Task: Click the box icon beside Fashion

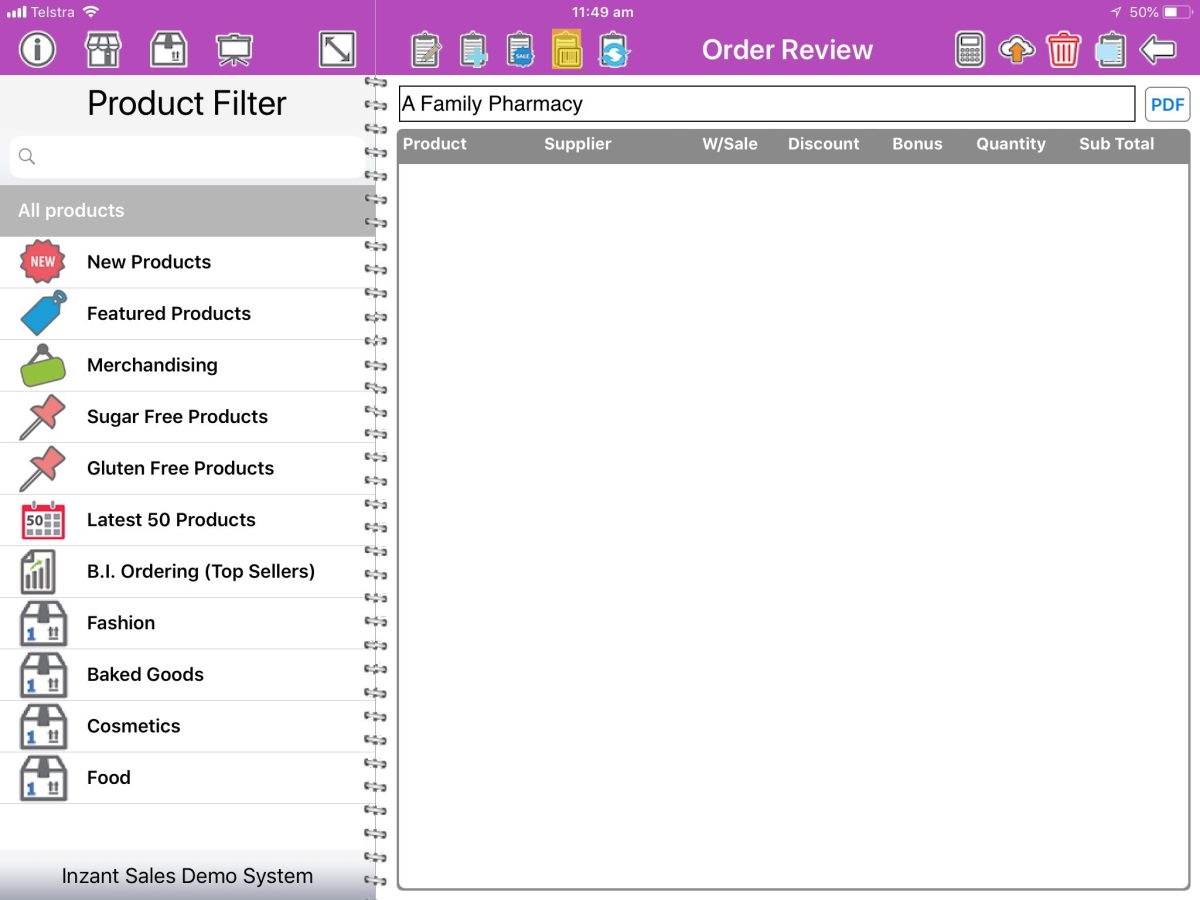Action: coord(44,623)
